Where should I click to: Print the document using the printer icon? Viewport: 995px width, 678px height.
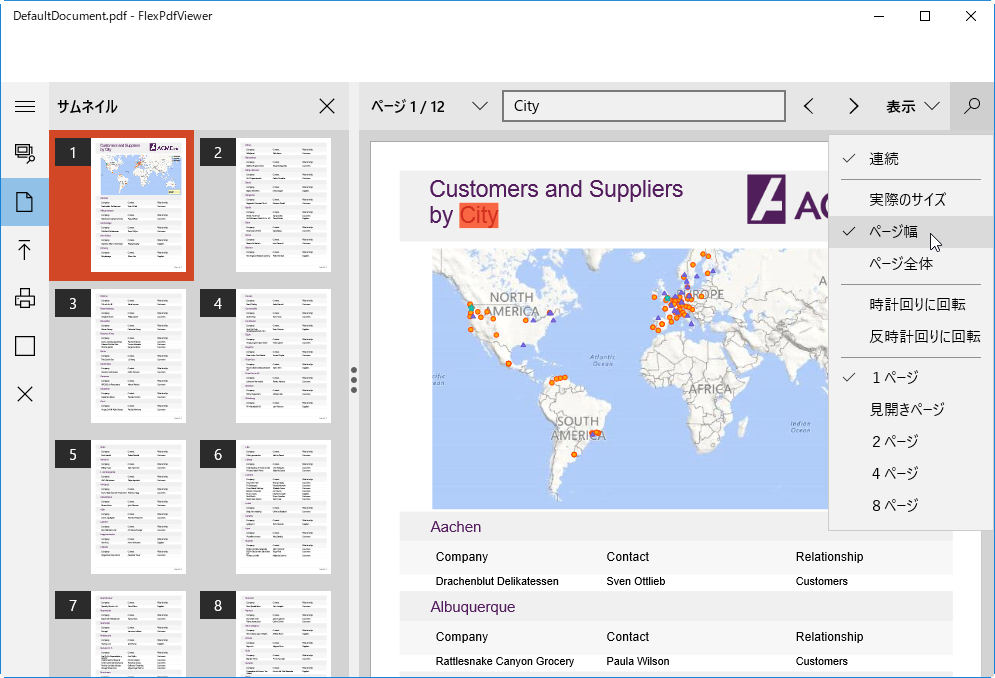25,298
